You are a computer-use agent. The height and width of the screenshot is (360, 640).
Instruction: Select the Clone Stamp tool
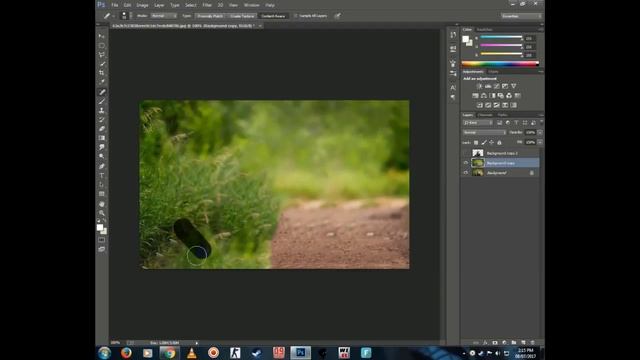[102, 111]
